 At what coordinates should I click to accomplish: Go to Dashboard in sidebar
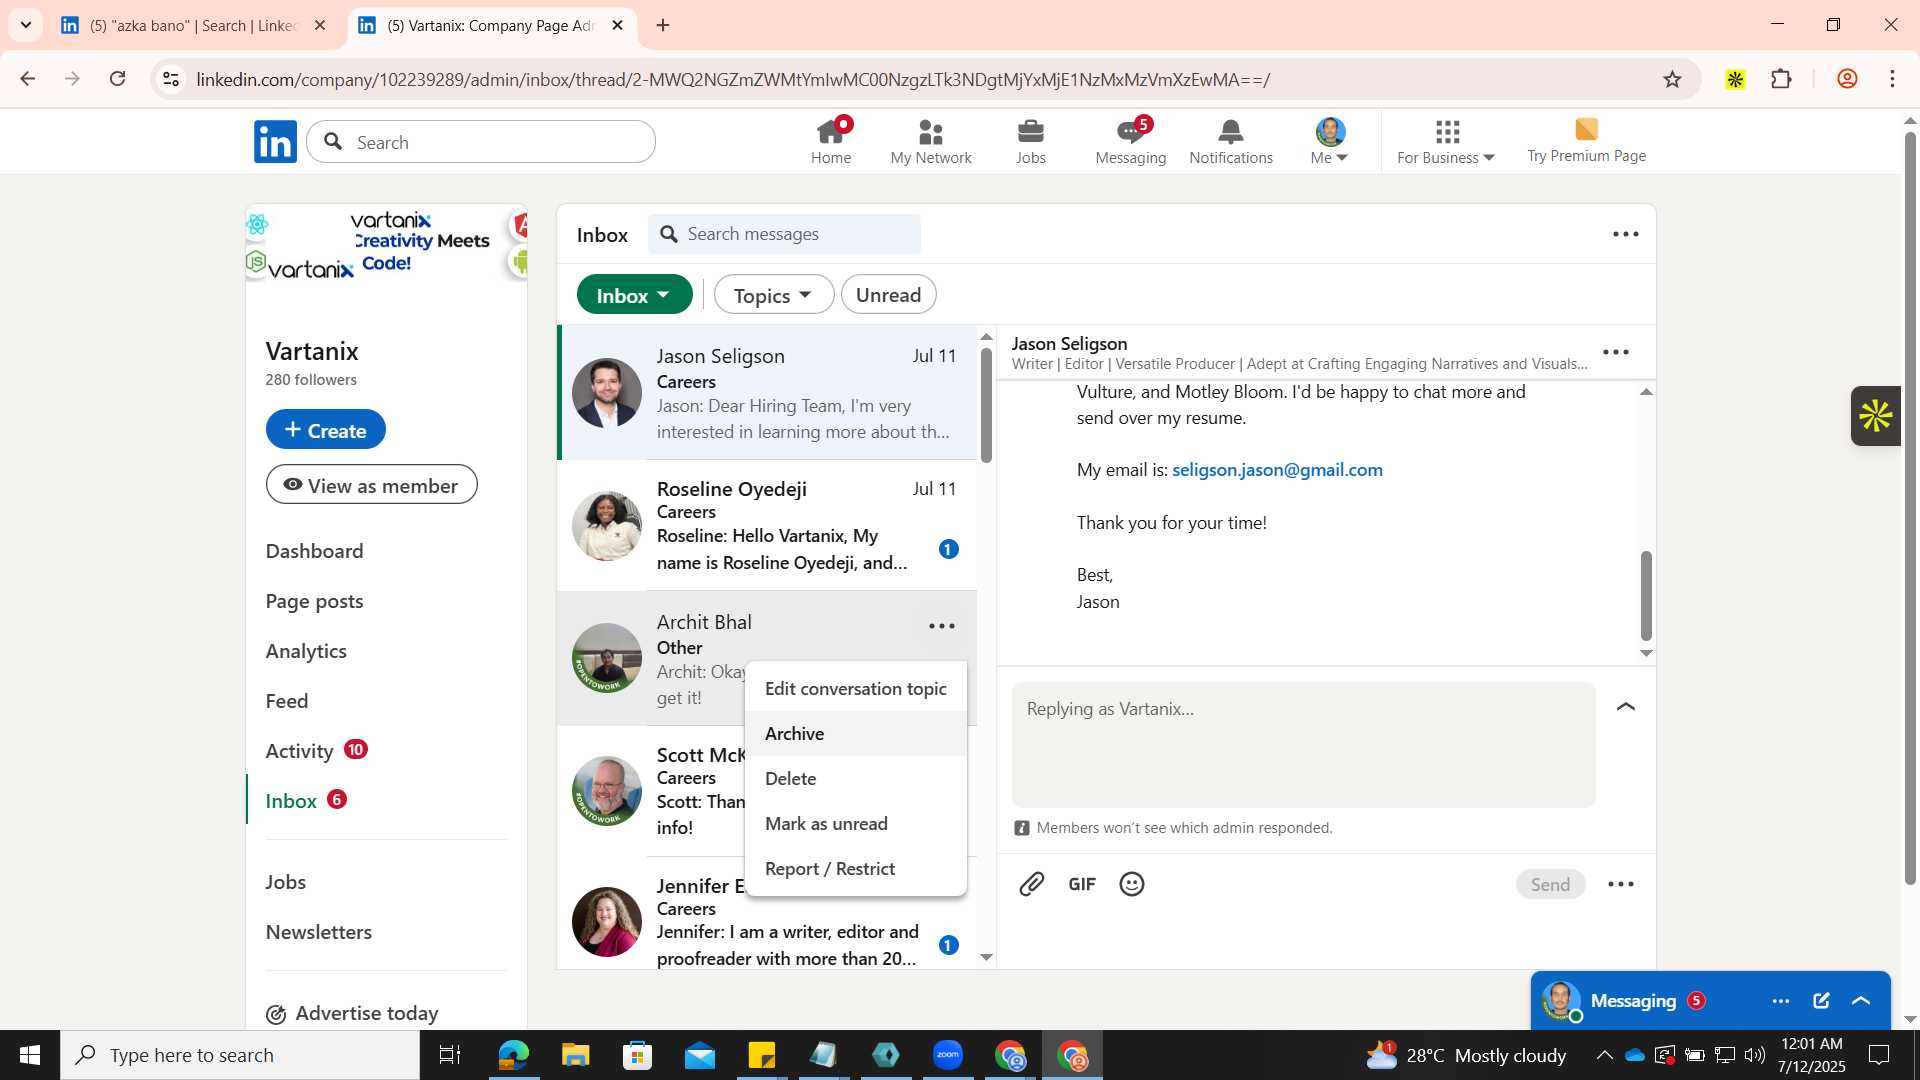pos(314,551)
